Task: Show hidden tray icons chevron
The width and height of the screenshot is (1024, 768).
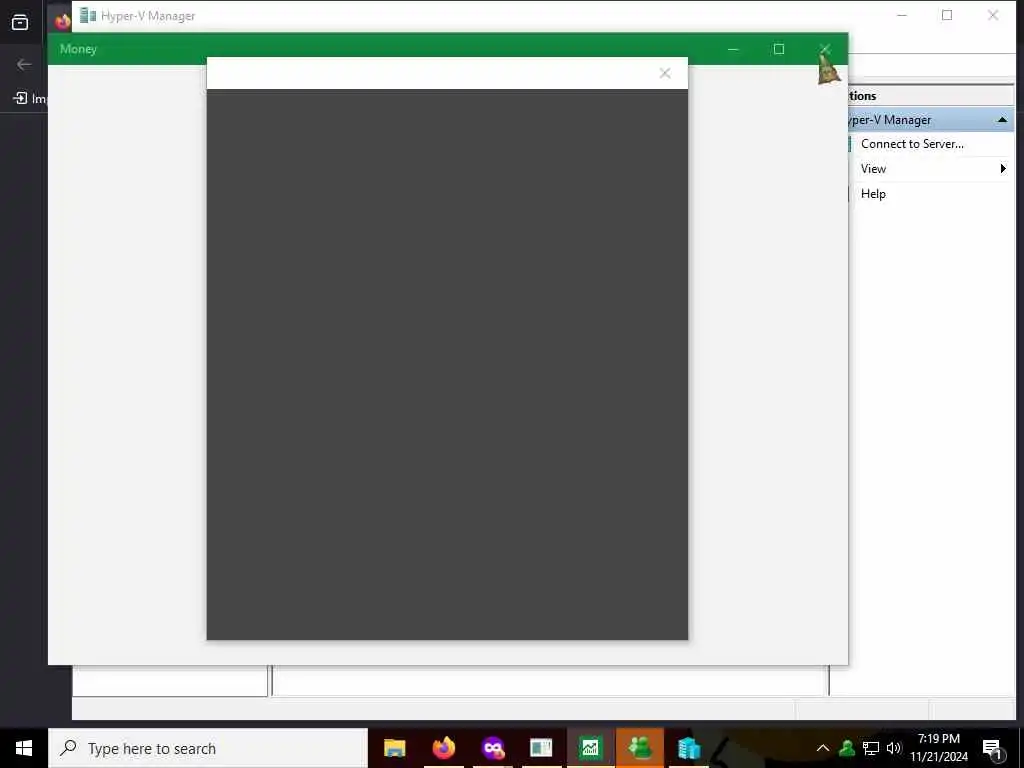Action: [823, 748]
